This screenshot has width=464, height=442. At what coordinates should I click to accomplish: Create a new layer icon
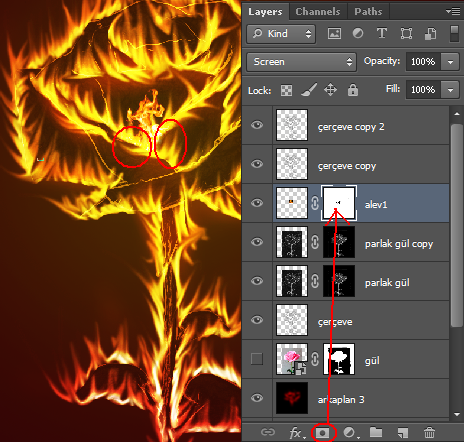pyautogui.click(x=403, y=433)
